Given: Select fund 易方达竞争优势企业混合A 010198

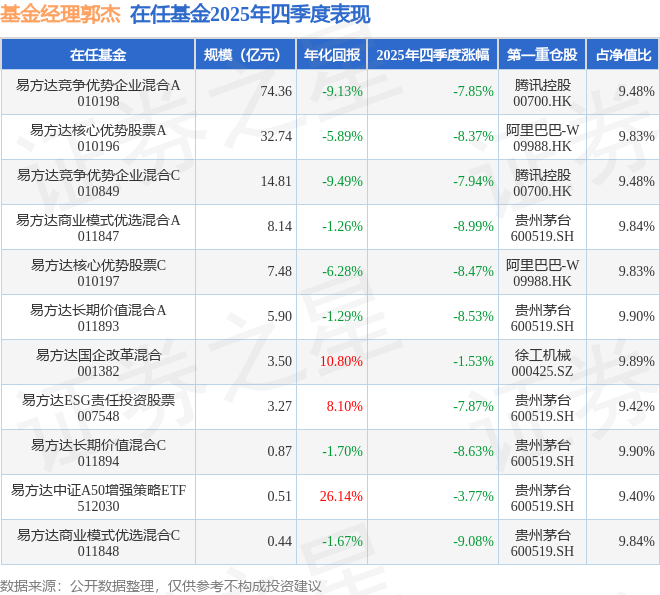Looking at the screenshot, I should (98, 93).
